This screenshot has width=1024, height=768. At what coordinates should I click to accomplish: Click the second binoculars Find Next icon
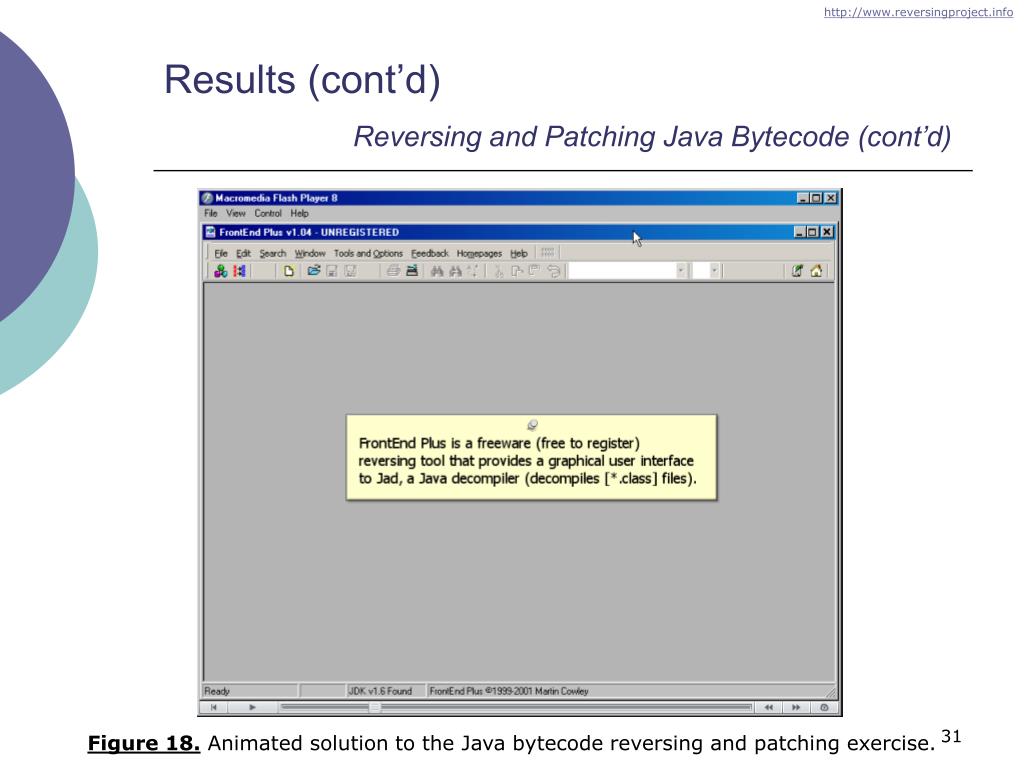pyautogui.click(x=455, y=271)
